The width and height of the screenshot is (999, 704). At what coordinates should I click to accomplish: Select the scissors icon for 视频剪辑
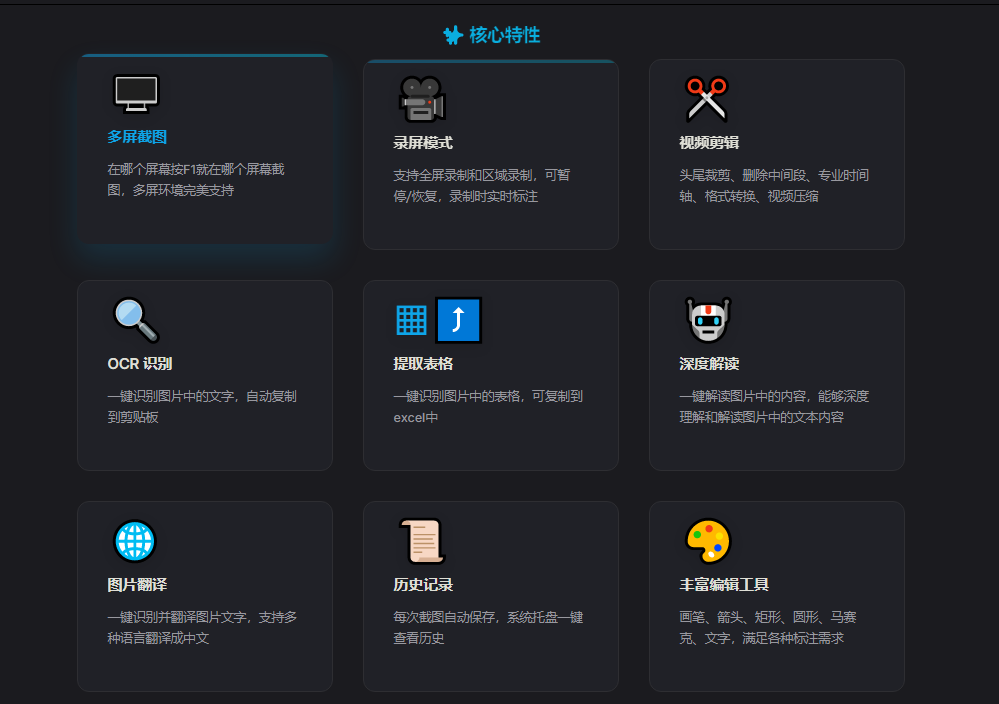click(x=707, y=98)
